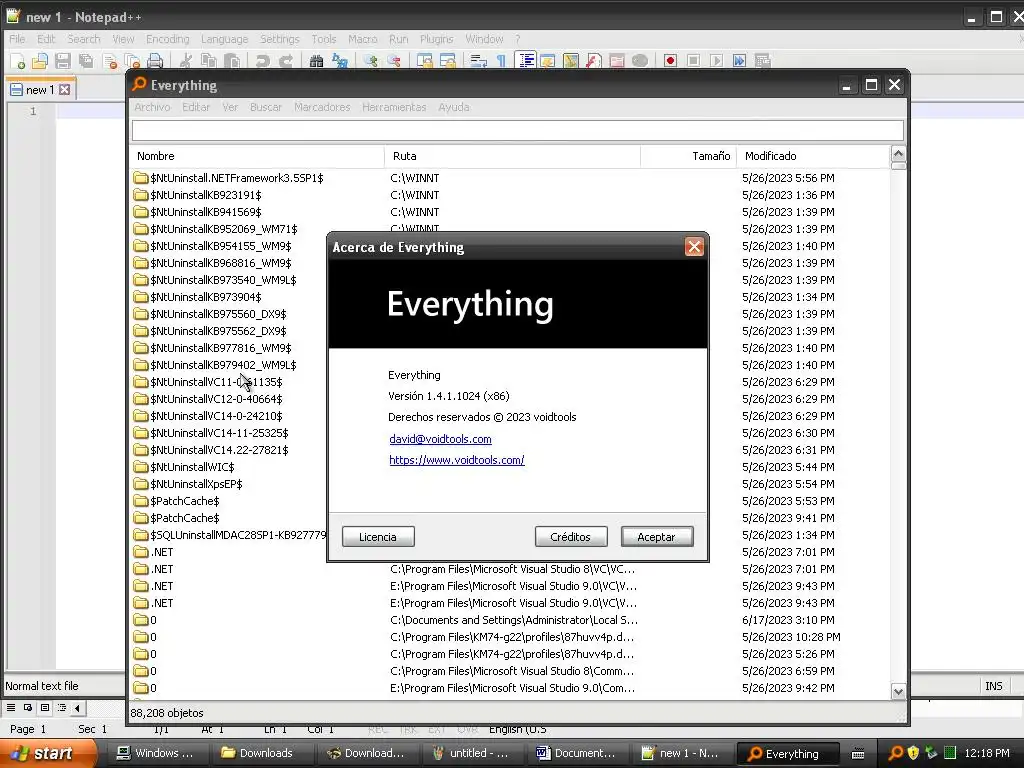Select the $NtUninstallXpsEP$ folder row
Image resolution: width=1024 pixels, height=768 pixels.
[229, 484]
